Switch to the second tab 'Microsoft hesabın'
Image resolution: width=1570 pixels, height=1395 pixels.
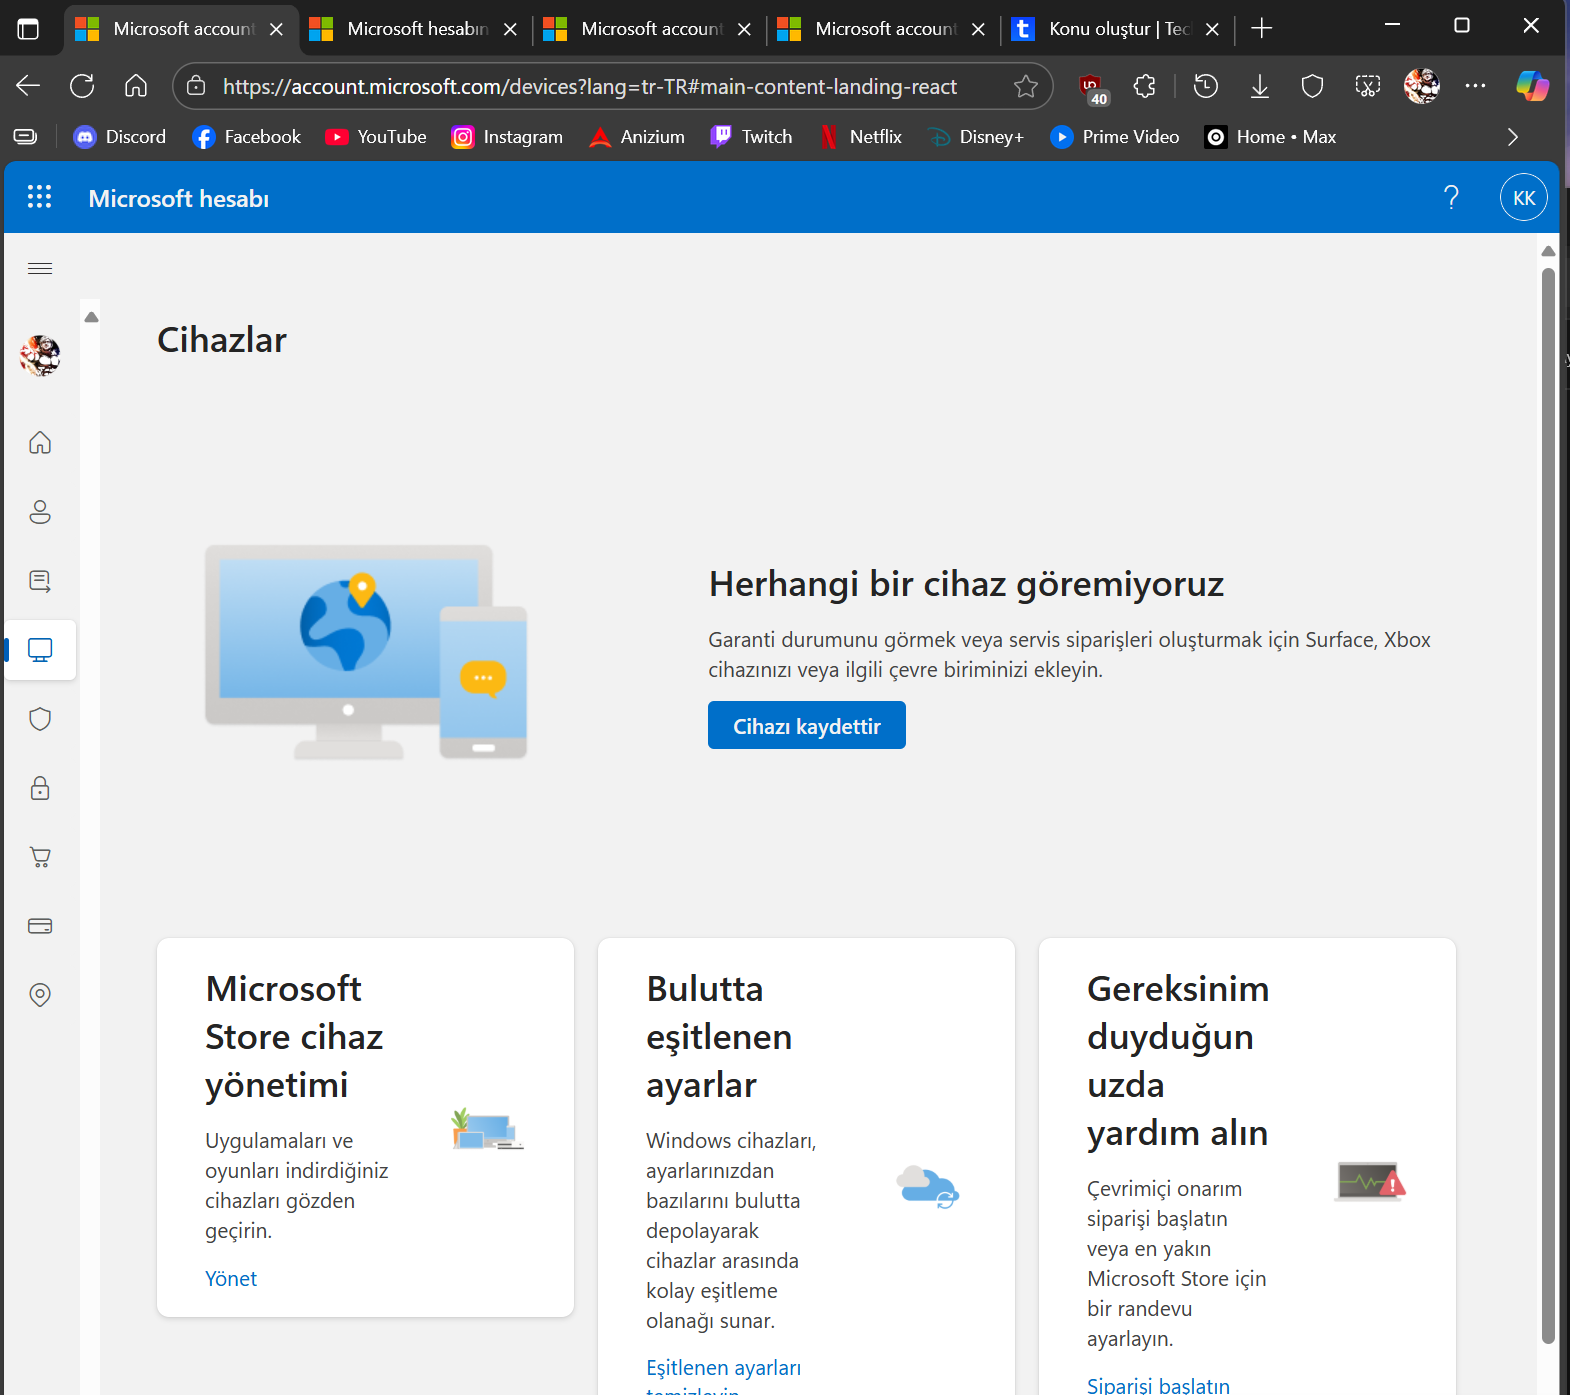[415, 29]
